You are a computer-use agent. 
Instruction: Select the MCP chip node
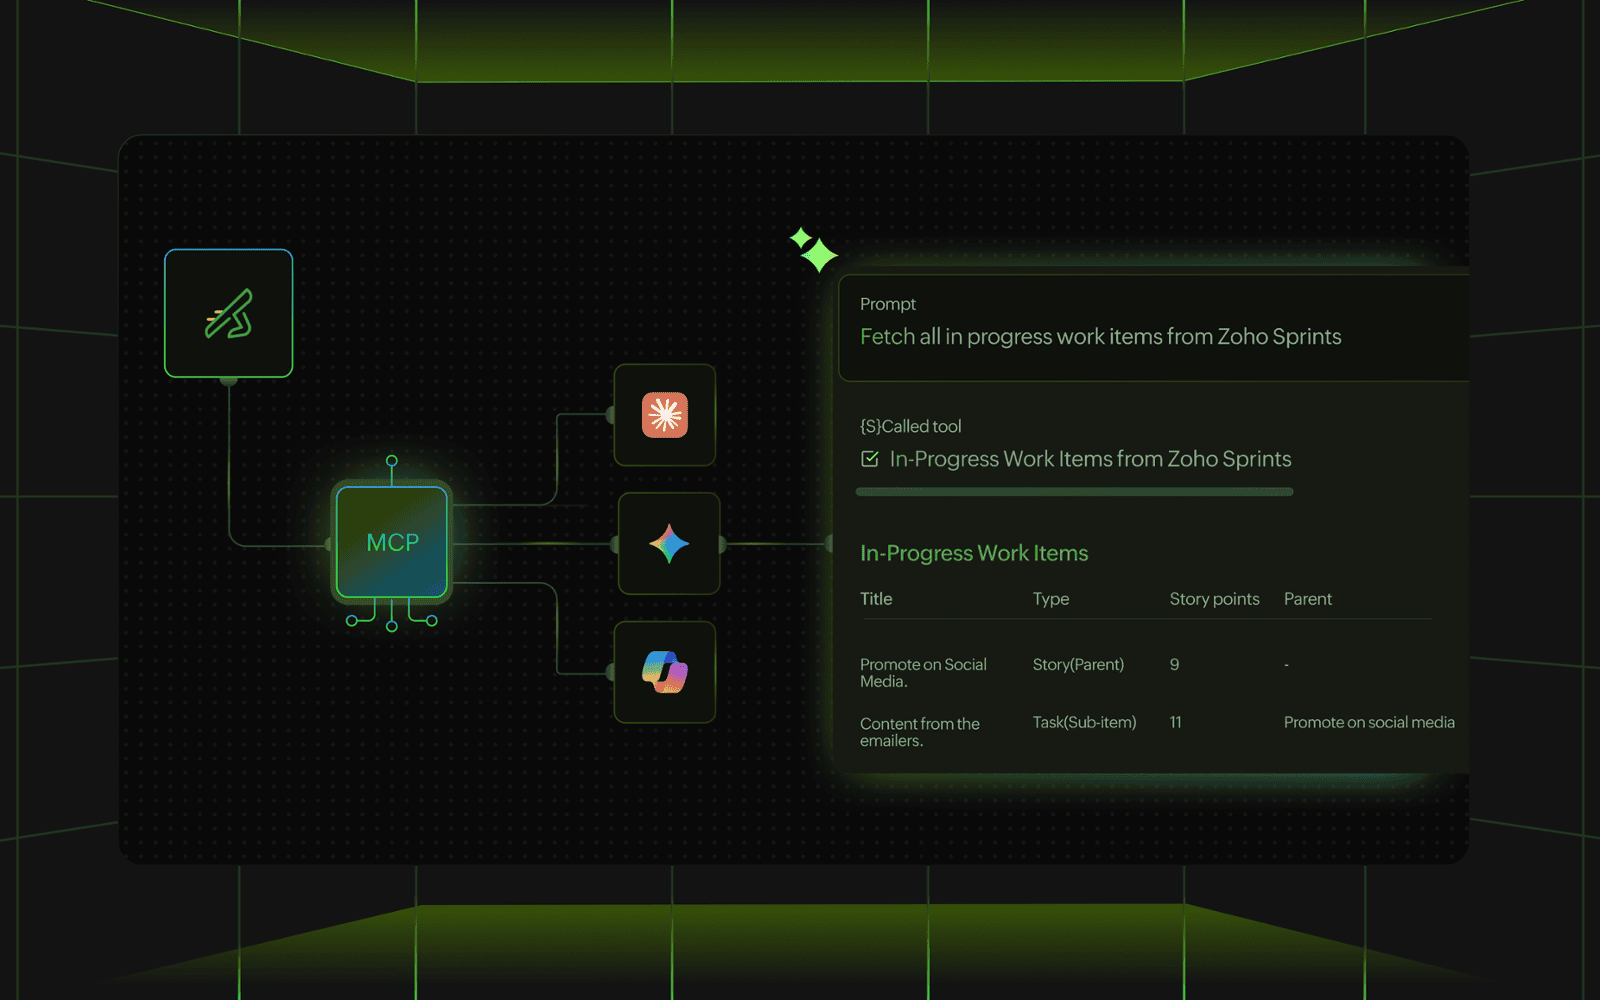(392, 542)
